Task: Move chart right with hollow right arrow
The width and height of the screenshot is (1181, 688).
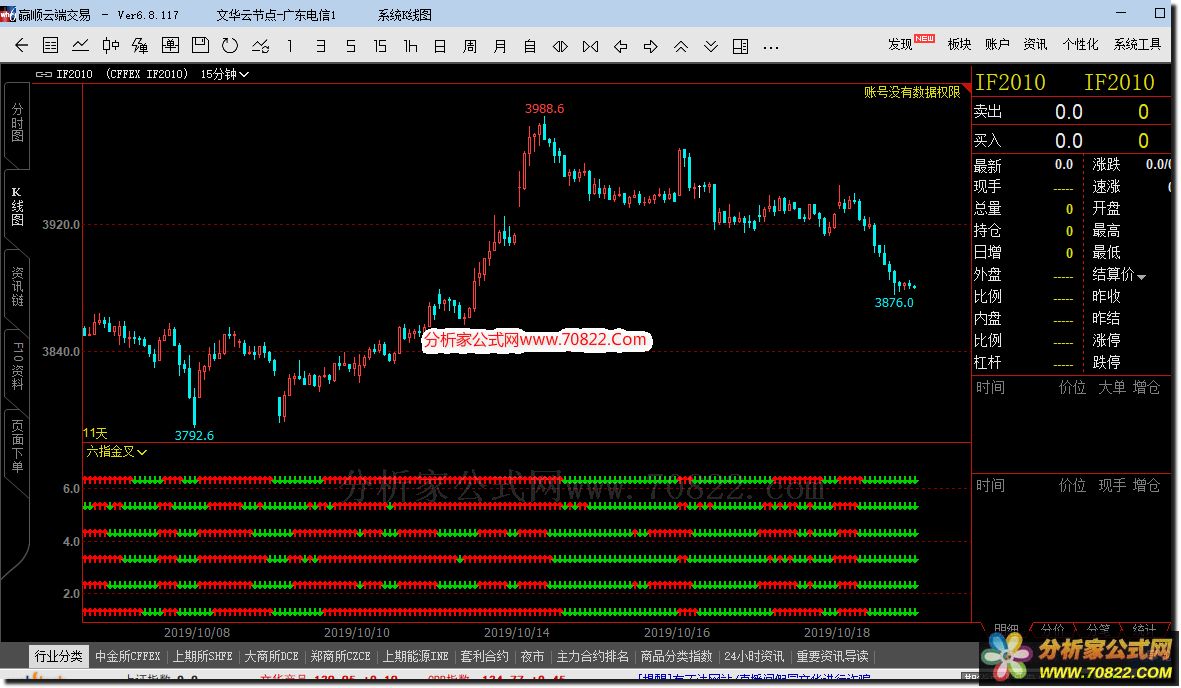Action: click(x=651, y=46)
